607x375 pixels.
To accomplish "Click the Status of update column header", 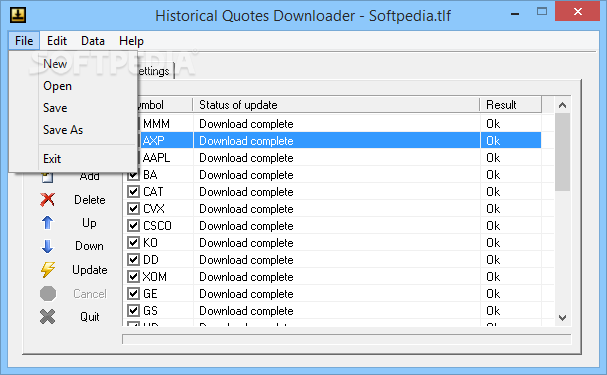I will coord(336,105).
